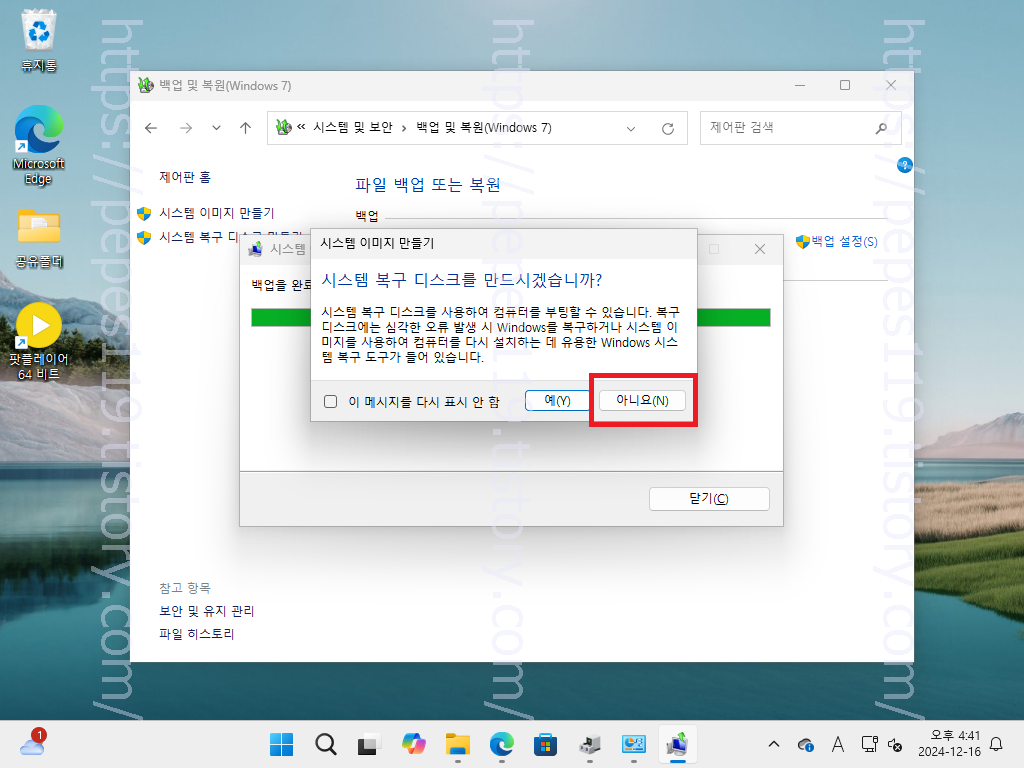Open the 공유폴더 desktop folder
1024x768 pixels.
click(39, 238)
